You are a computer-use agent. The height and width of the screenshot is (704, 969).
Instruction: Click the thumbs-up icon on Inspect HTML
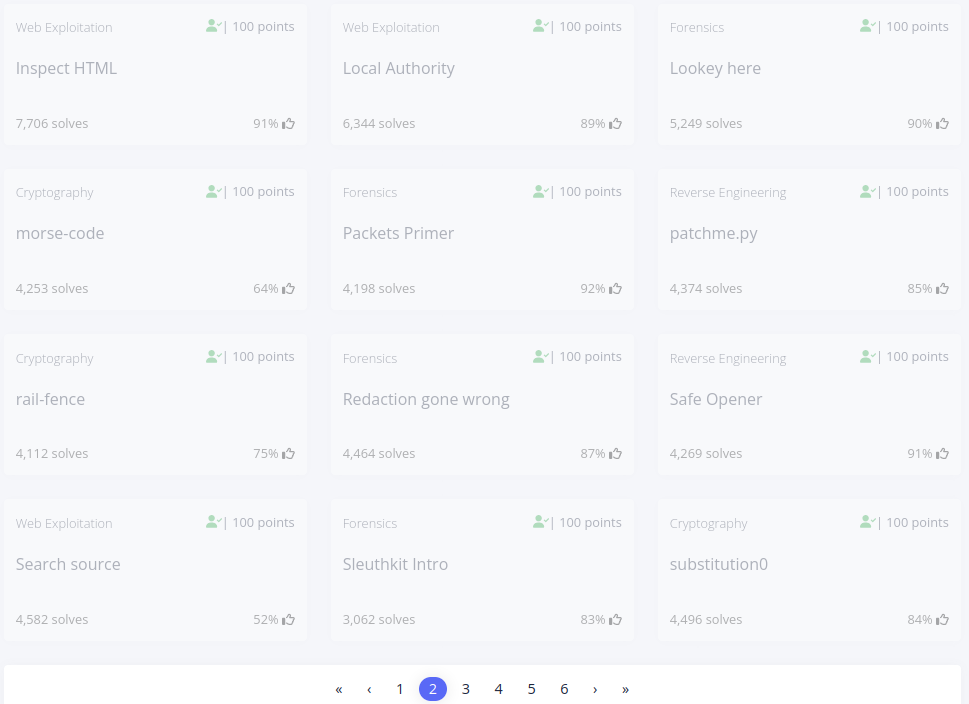click(289, 124)
